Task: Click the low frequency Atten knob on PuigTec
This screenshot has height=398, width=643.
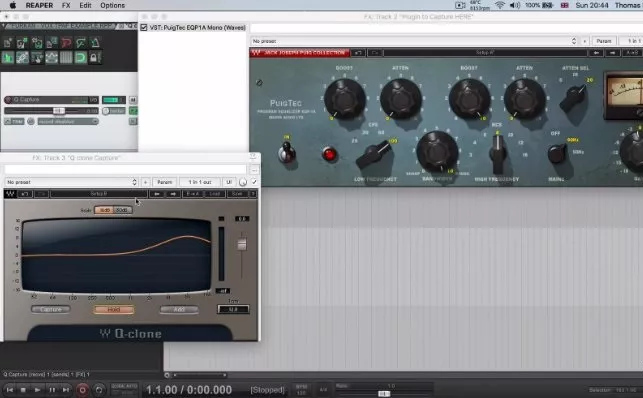Action: [401, 99]
